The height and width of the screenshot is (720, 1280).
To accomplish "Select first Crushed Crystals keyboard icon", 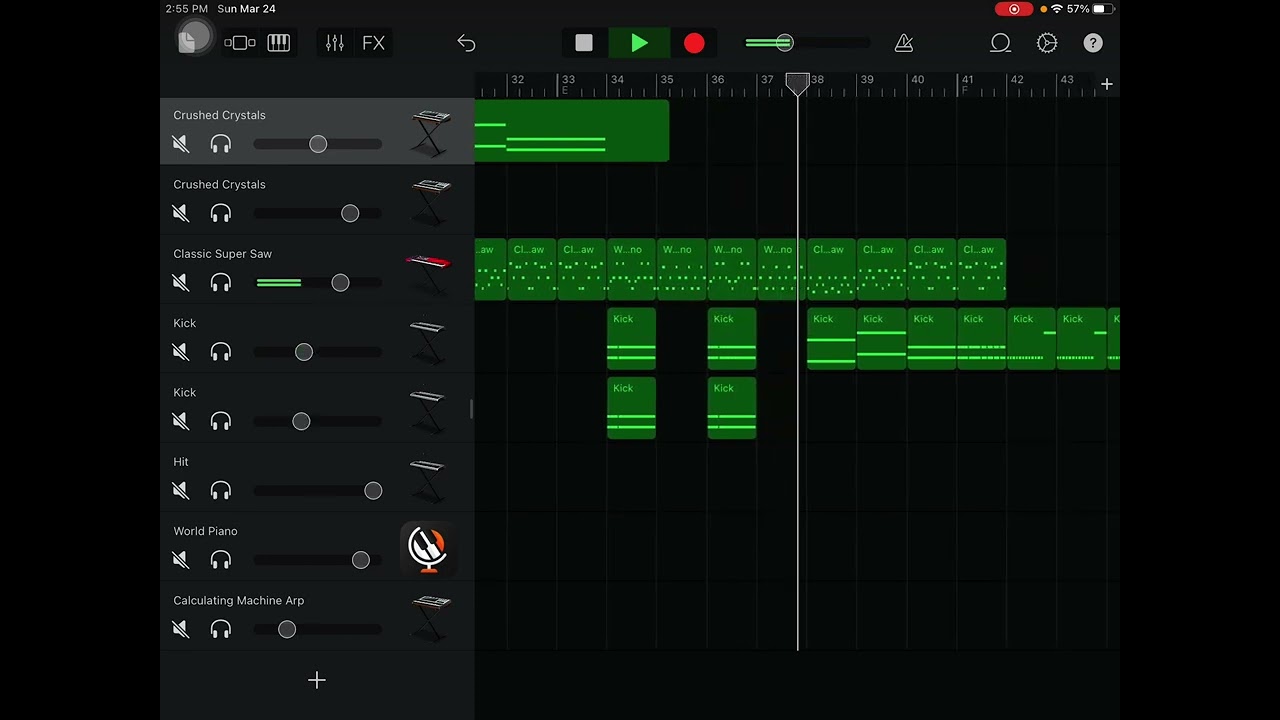I will click(430, 133).
